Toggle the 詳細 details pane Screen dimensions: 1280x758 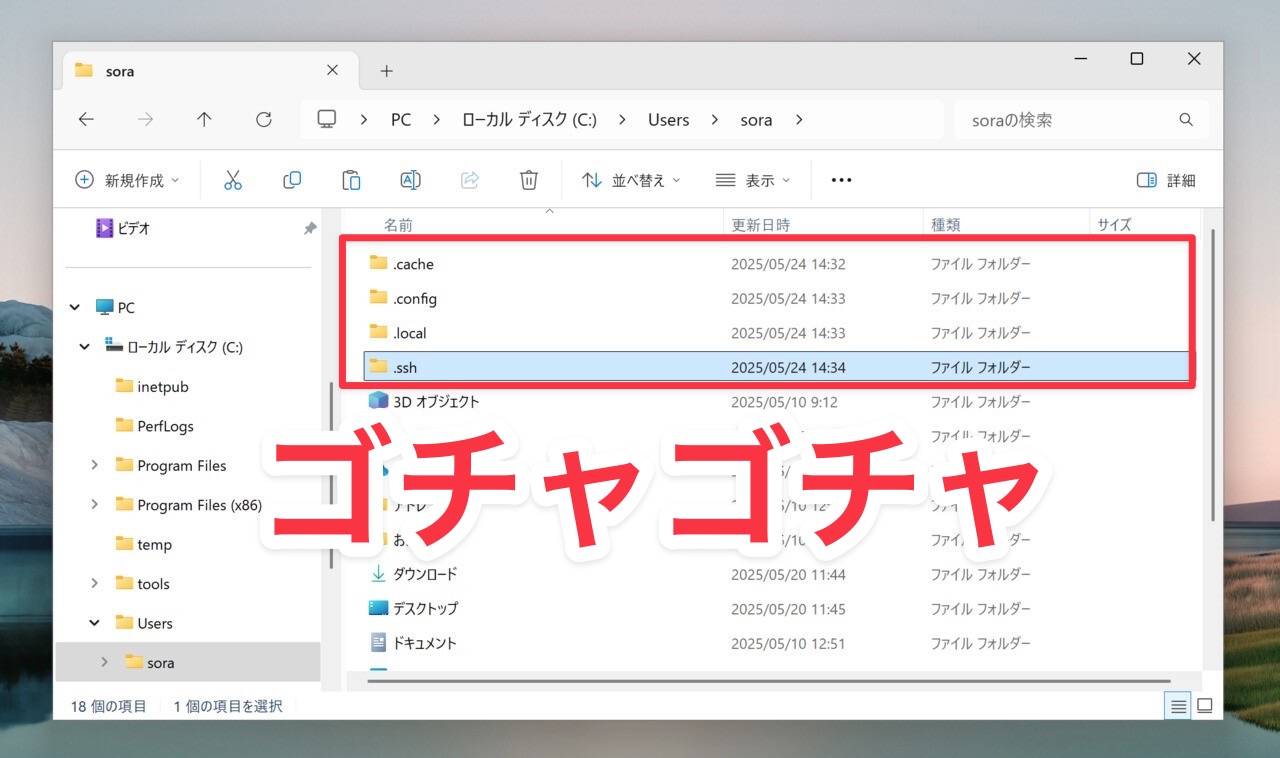(1166, 180)
